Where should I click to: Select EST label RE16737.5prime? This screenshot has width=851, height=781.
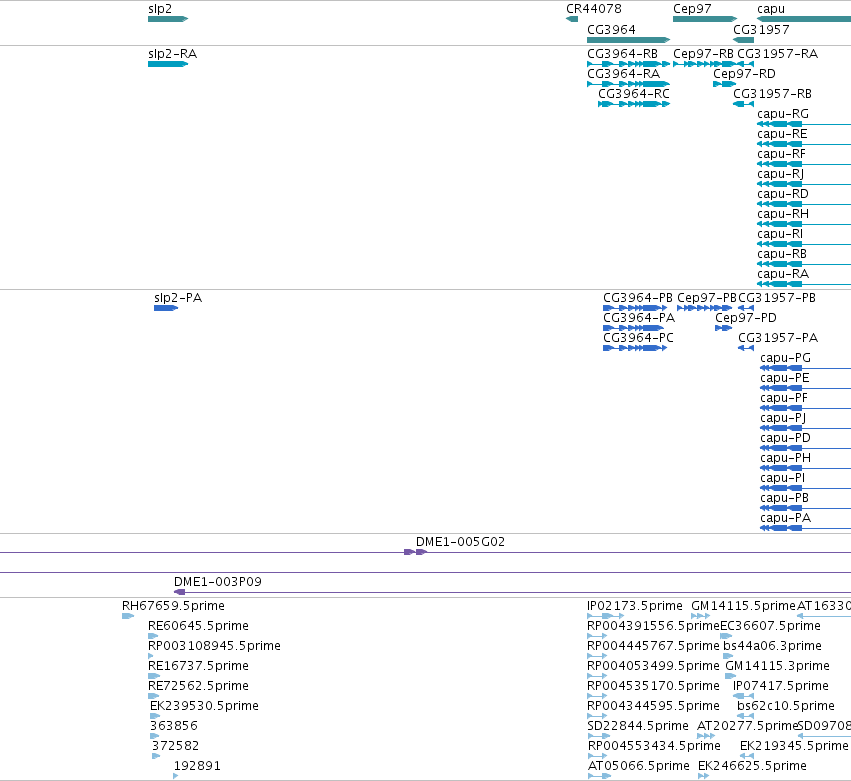tap(198, 666)
